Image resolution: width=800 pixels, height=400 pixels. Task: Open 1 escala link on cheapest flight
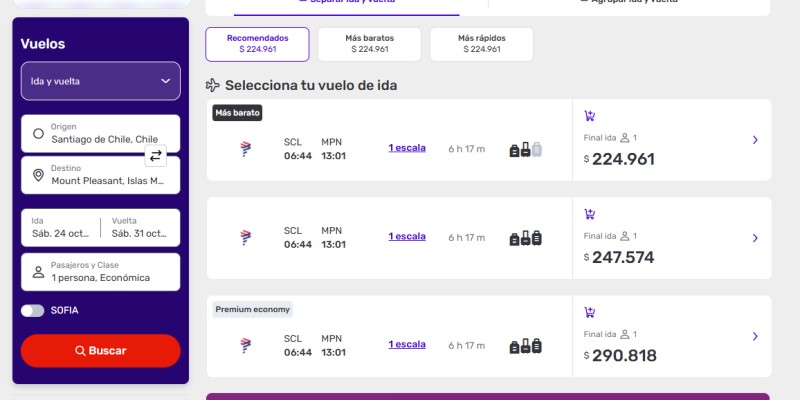pyautogui.click(x=407, y=148)
